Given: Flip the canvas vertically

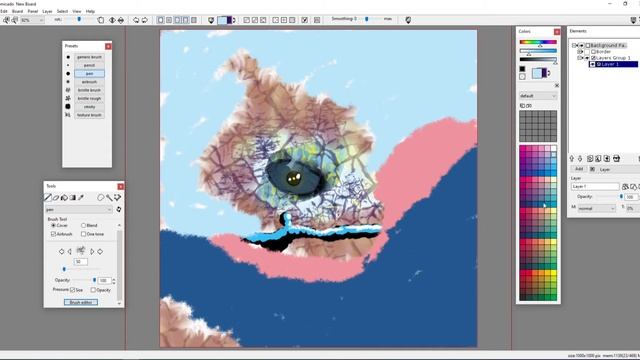Looking at the screenshot, I should [121, 20].
